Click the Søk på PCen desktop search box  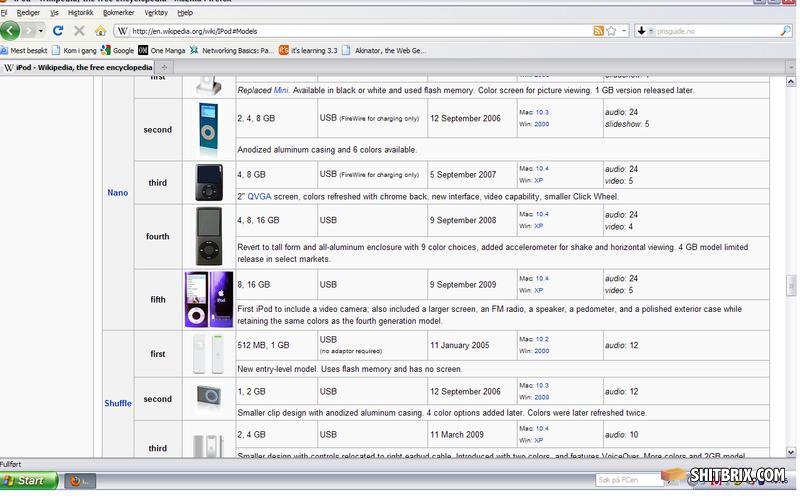pos(629,480)
